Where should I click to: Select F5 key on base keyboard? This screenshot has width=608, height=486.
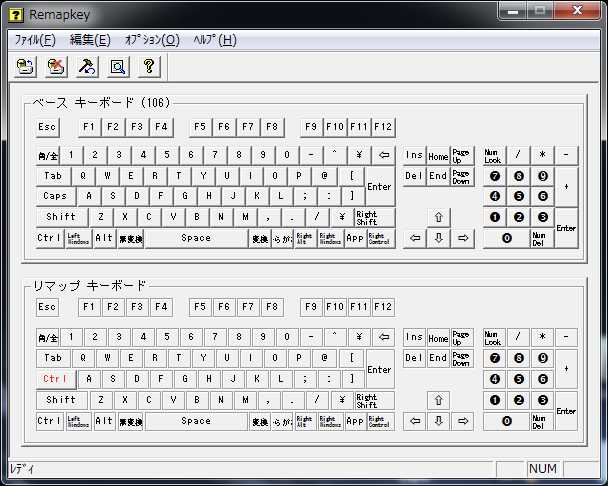(200, 127)
